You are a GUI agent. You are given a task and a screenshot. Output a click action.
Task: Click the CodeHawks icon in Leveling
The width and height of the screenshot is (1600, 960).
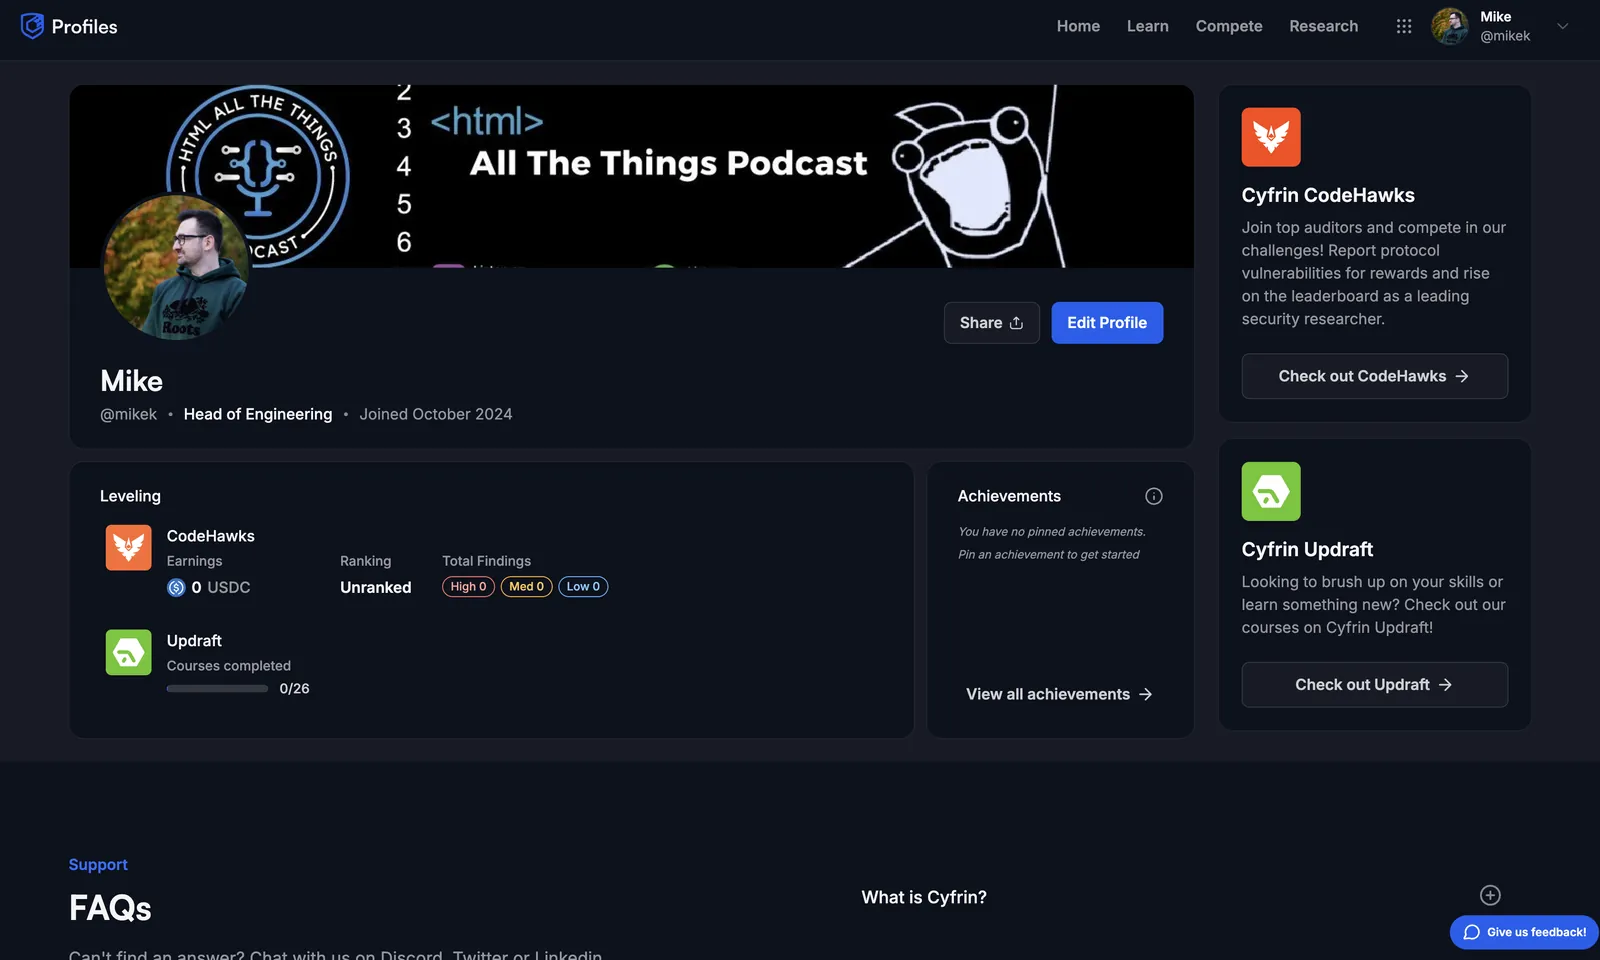129,548
